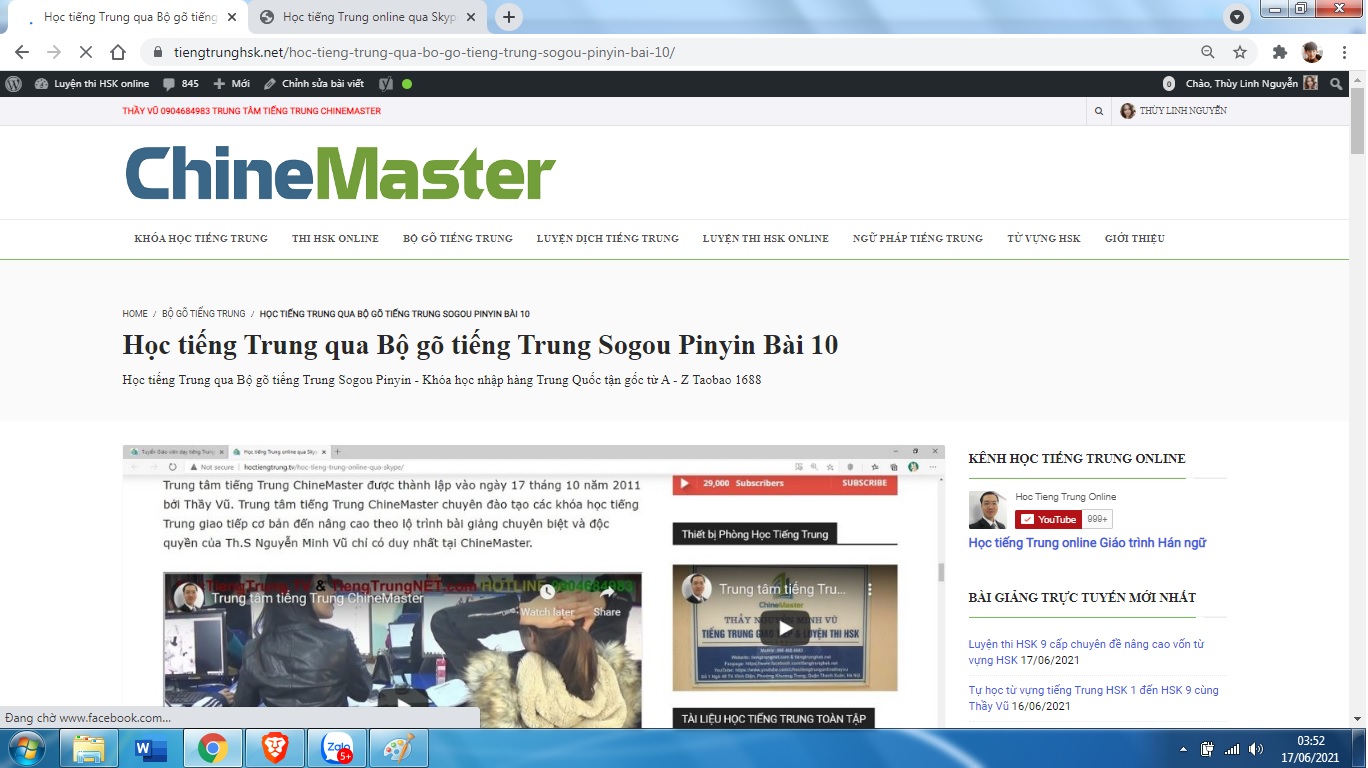The height and width of the screenshot is (768, 1368).
Task: Select TỪ VỰNG HSK in navigation
Action: coord(1043,238)
